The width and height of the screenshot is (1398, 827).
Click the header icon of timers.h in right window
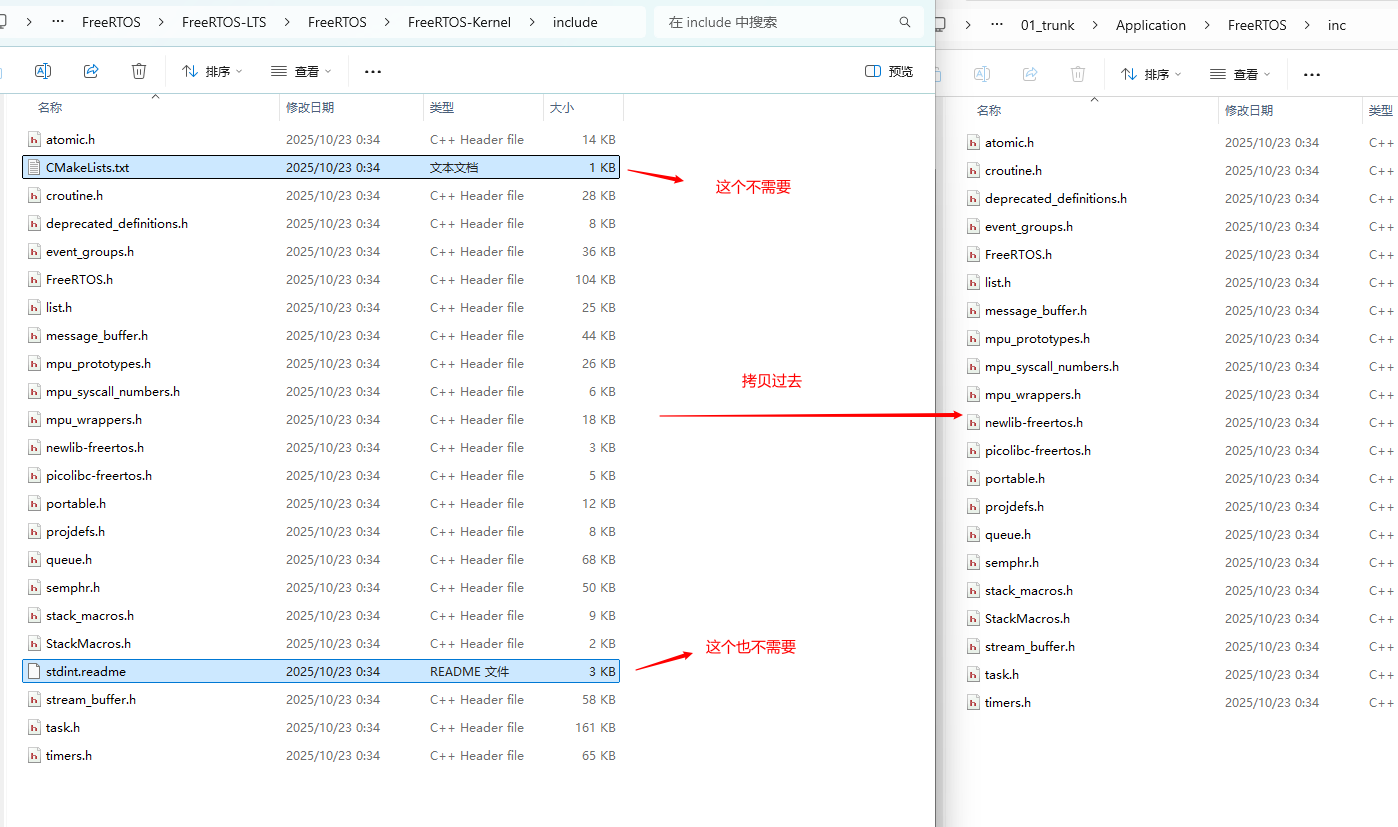(973, 702)
